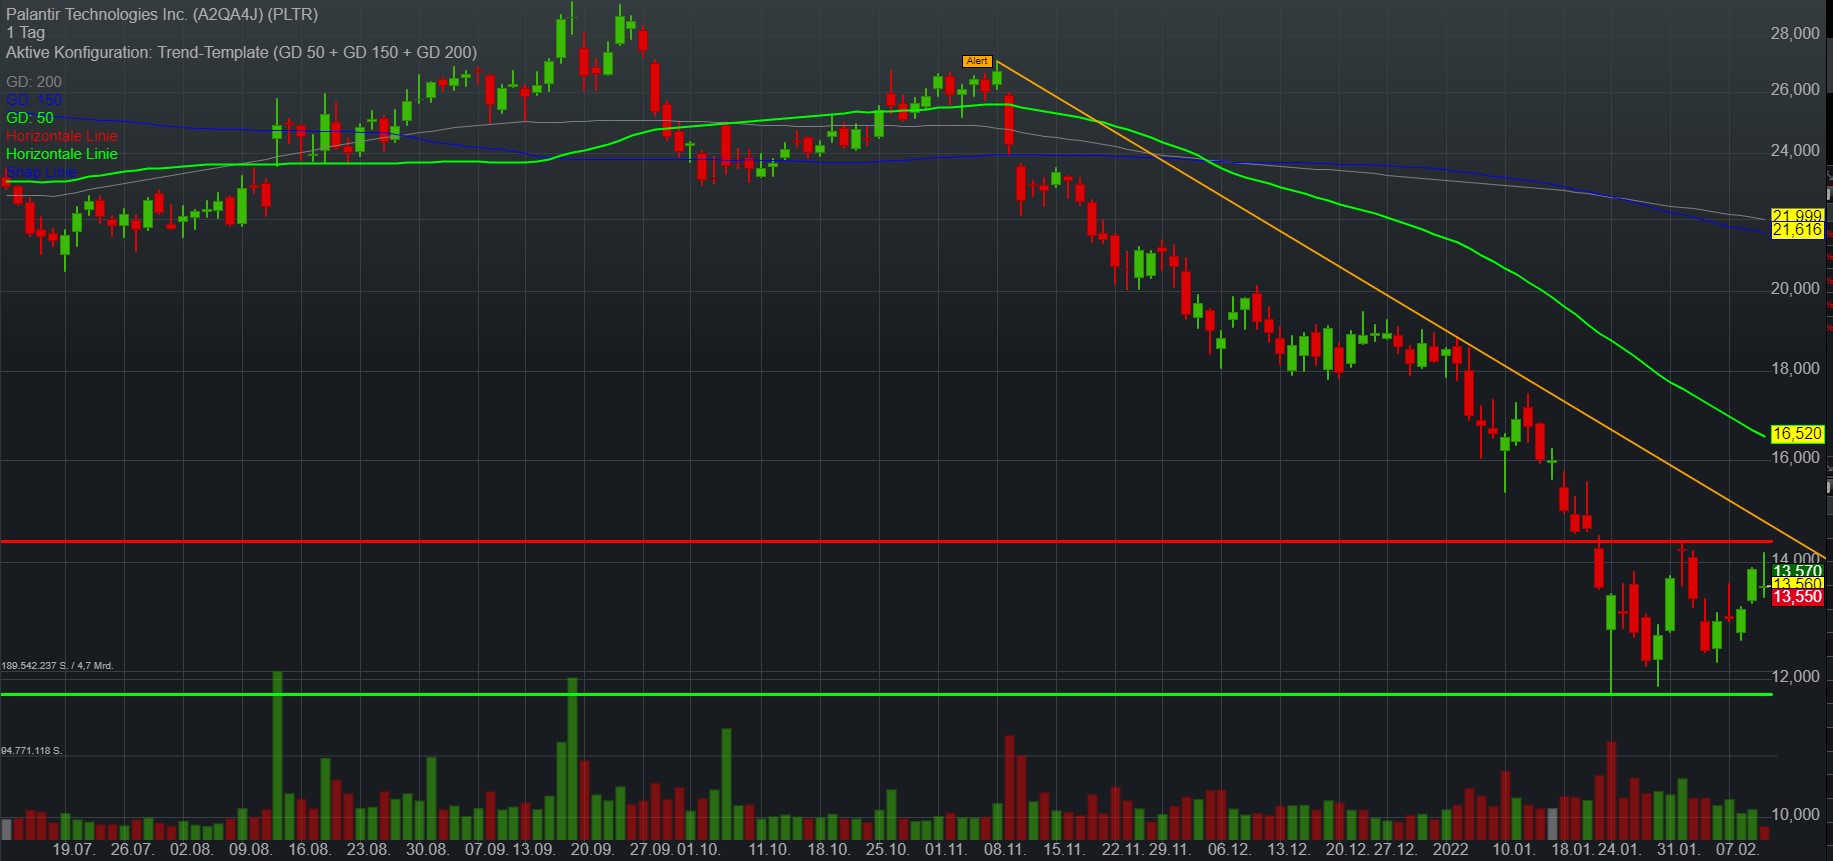Click the 19.07. date label
The width and height of the screenshot is (1833, 861).
(73, 850)
